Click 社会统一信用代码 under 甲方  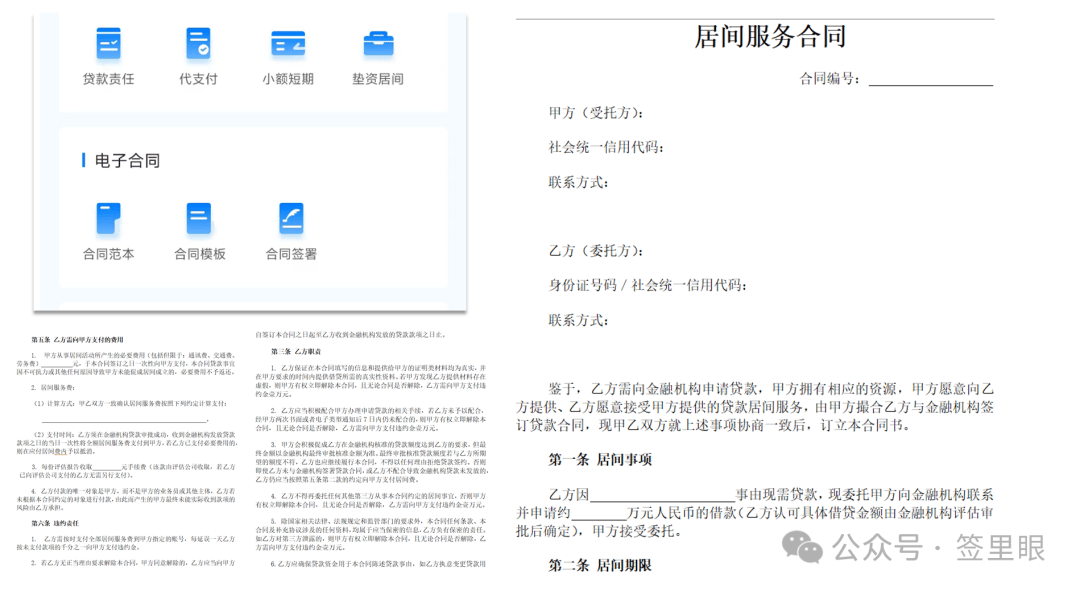click(x=606, y=147)
